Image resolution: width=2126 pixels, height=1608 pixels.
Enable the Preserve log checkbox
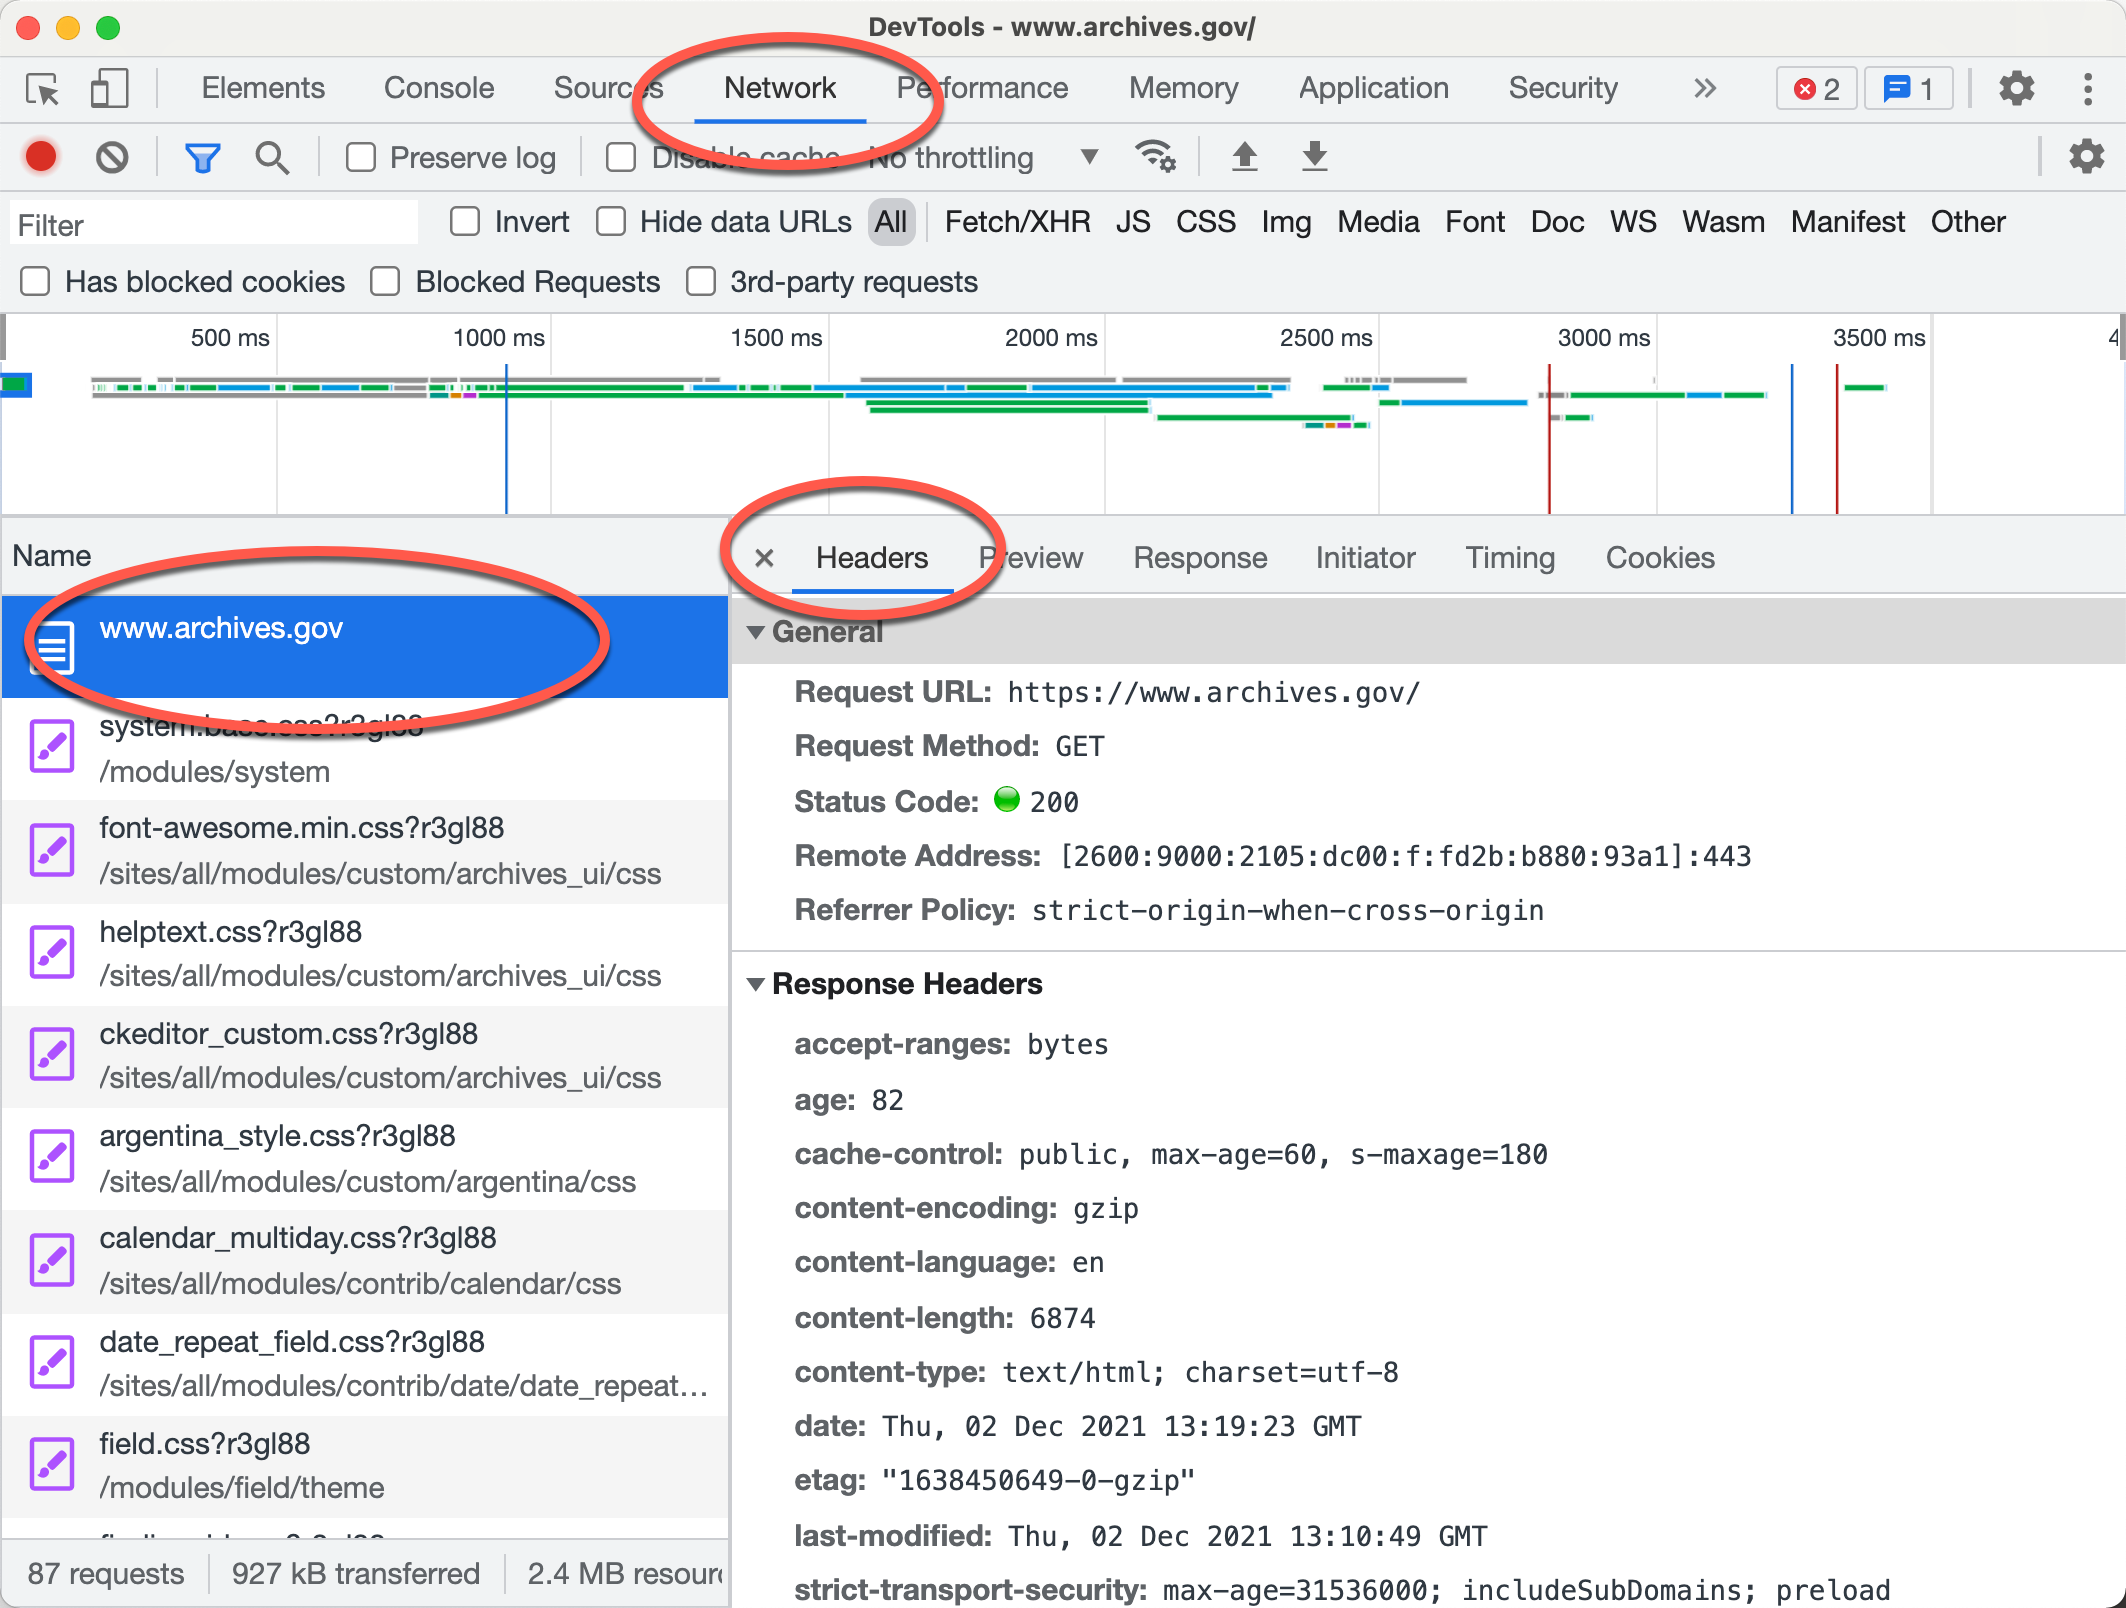pos(361,157)
